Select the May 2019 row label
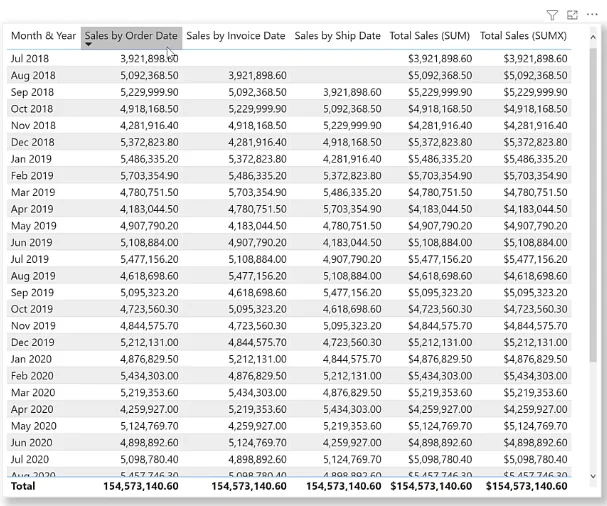 34,226
